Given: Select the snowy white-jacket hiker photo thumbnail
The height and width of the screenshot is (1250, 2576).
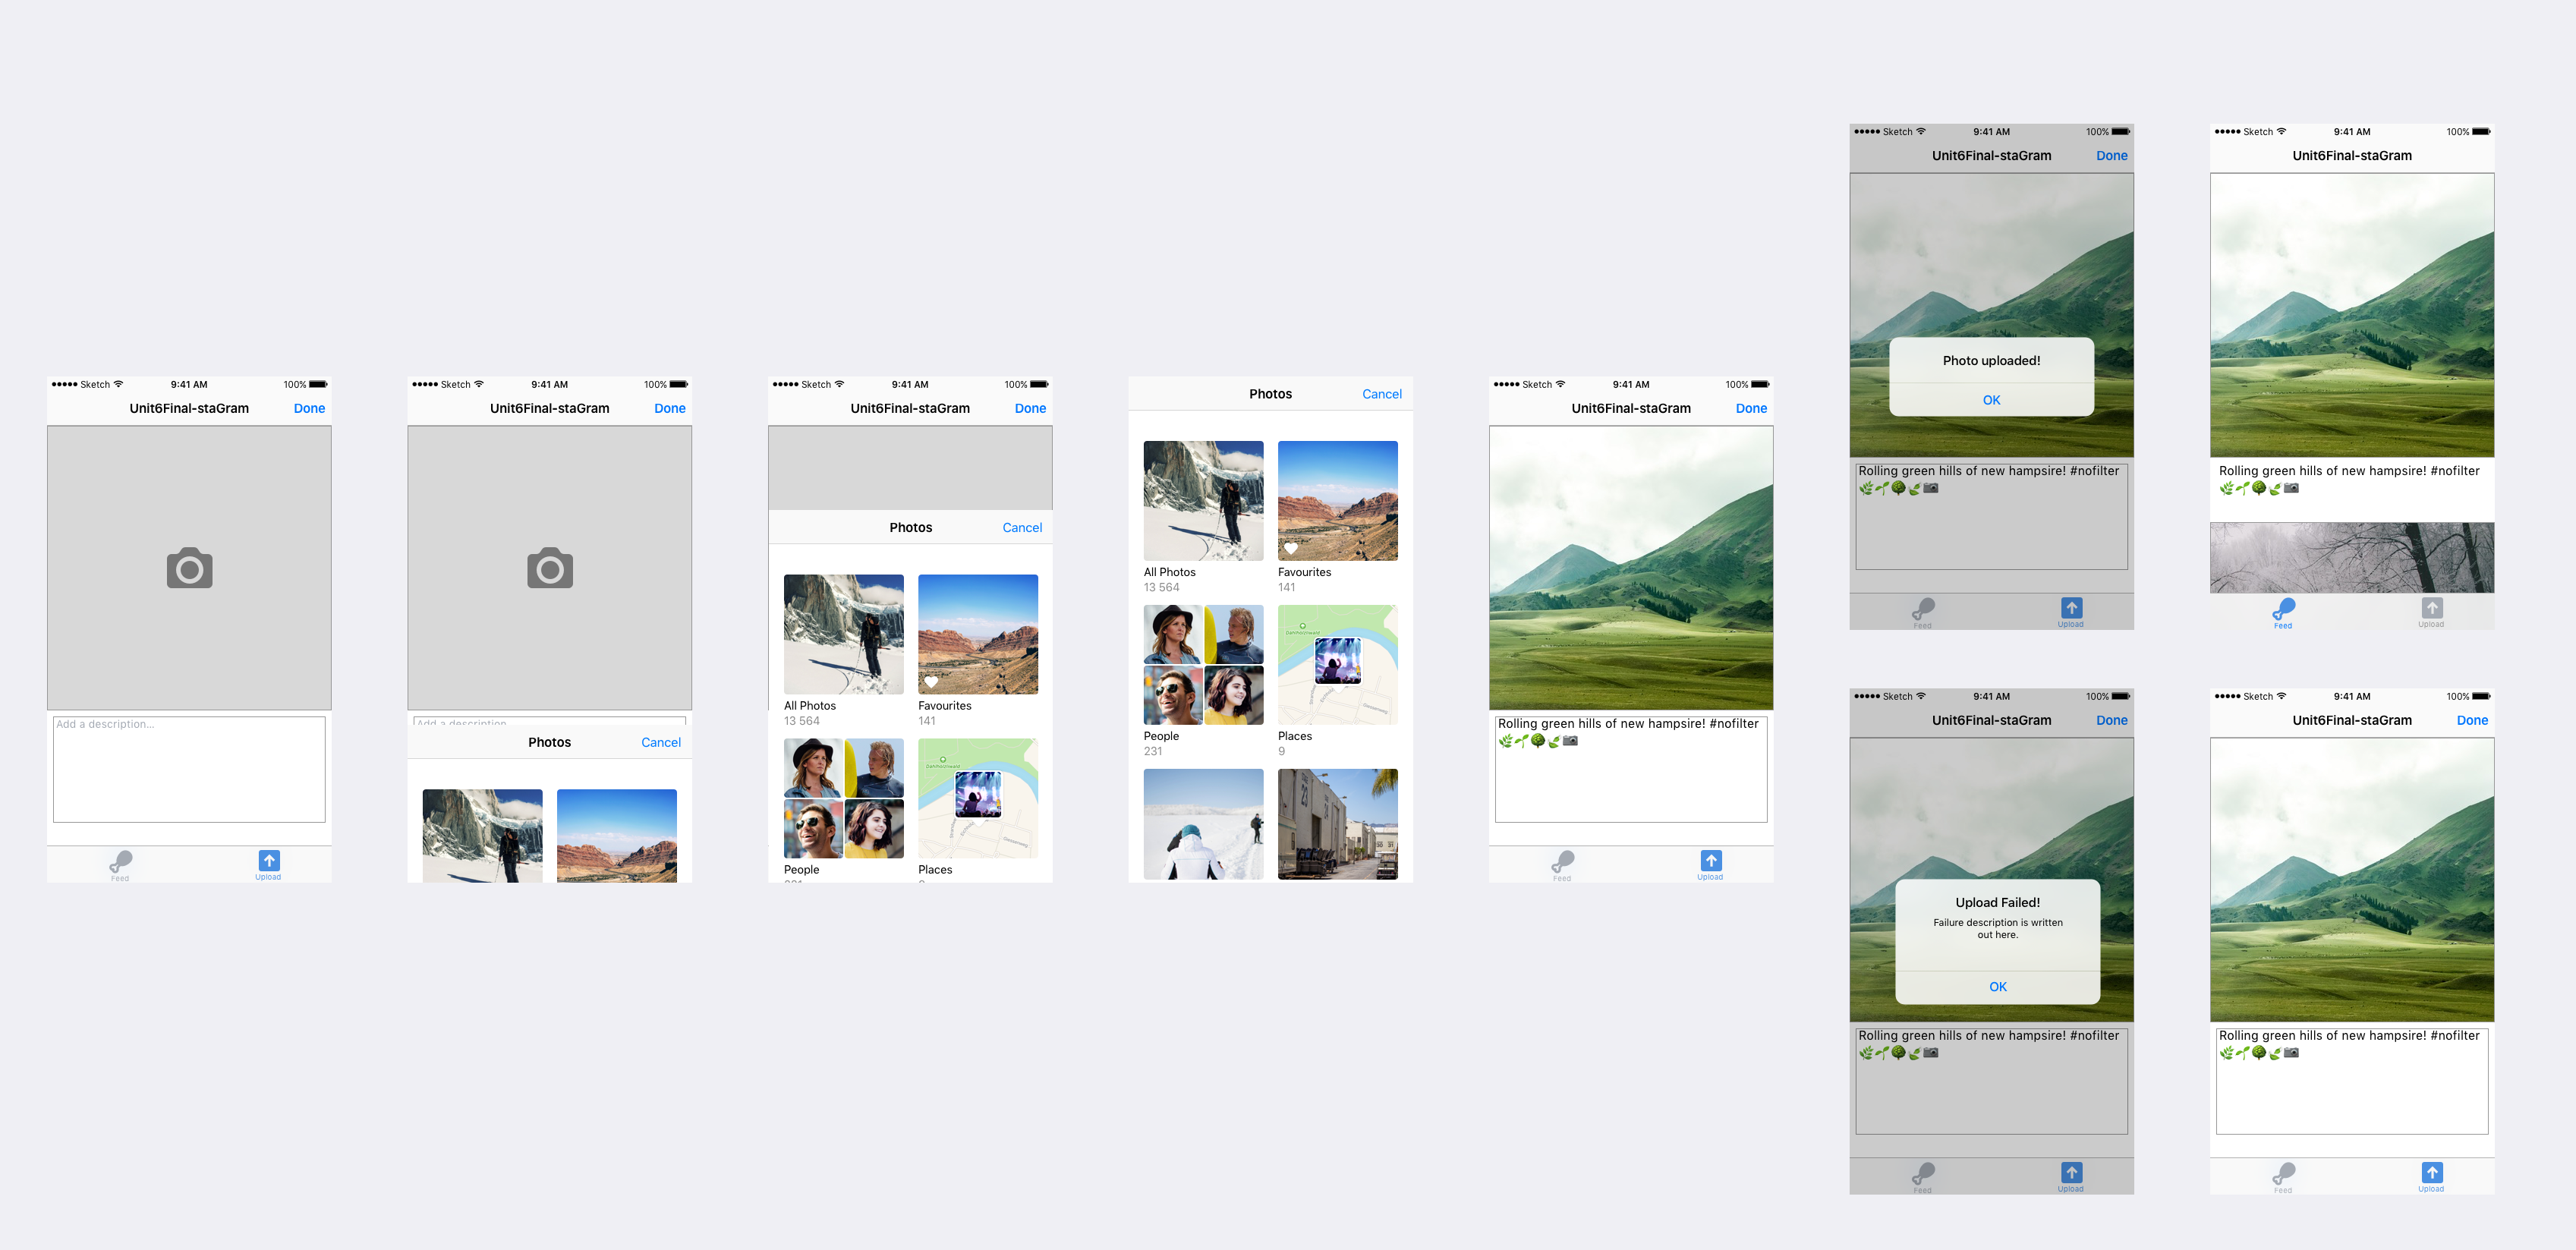Looking at the screenshot, I should [x=1203, y=824].
